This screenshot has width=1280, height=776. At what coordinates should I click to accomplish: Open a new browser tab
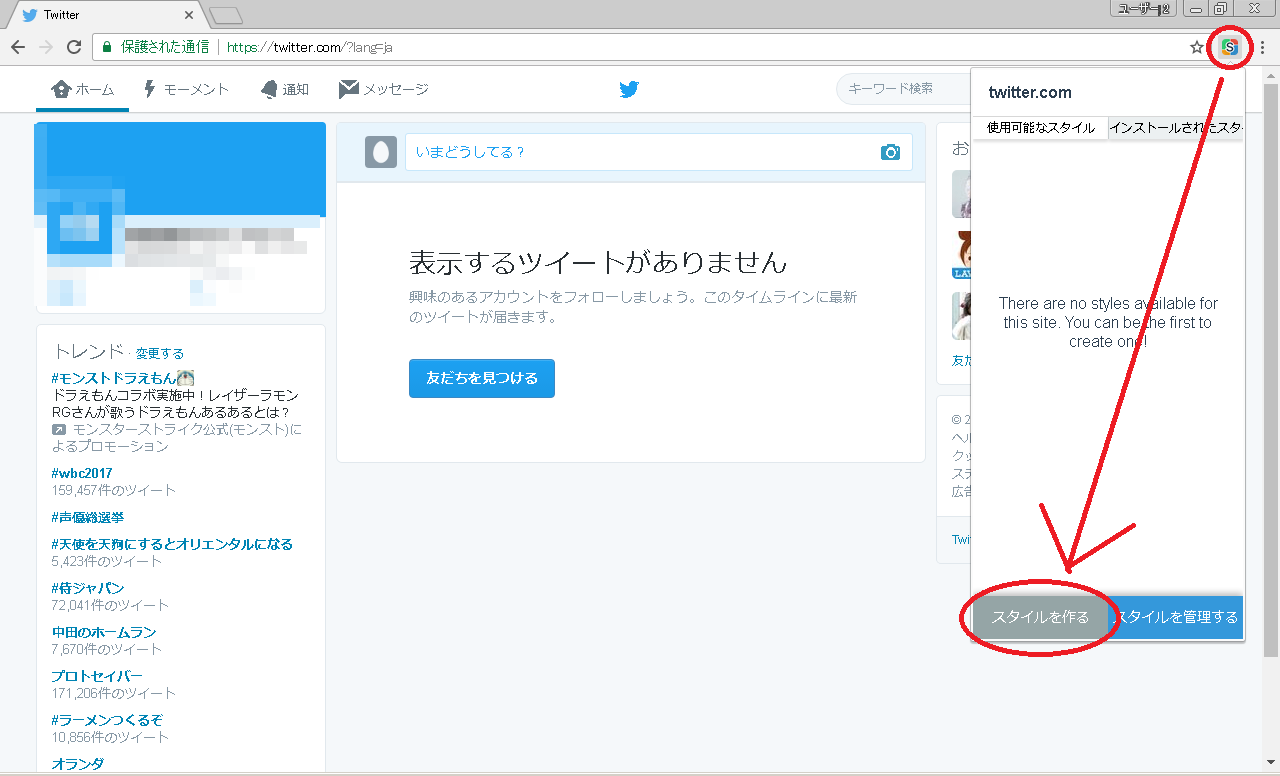pyautogui.click(x=227, y=15)
